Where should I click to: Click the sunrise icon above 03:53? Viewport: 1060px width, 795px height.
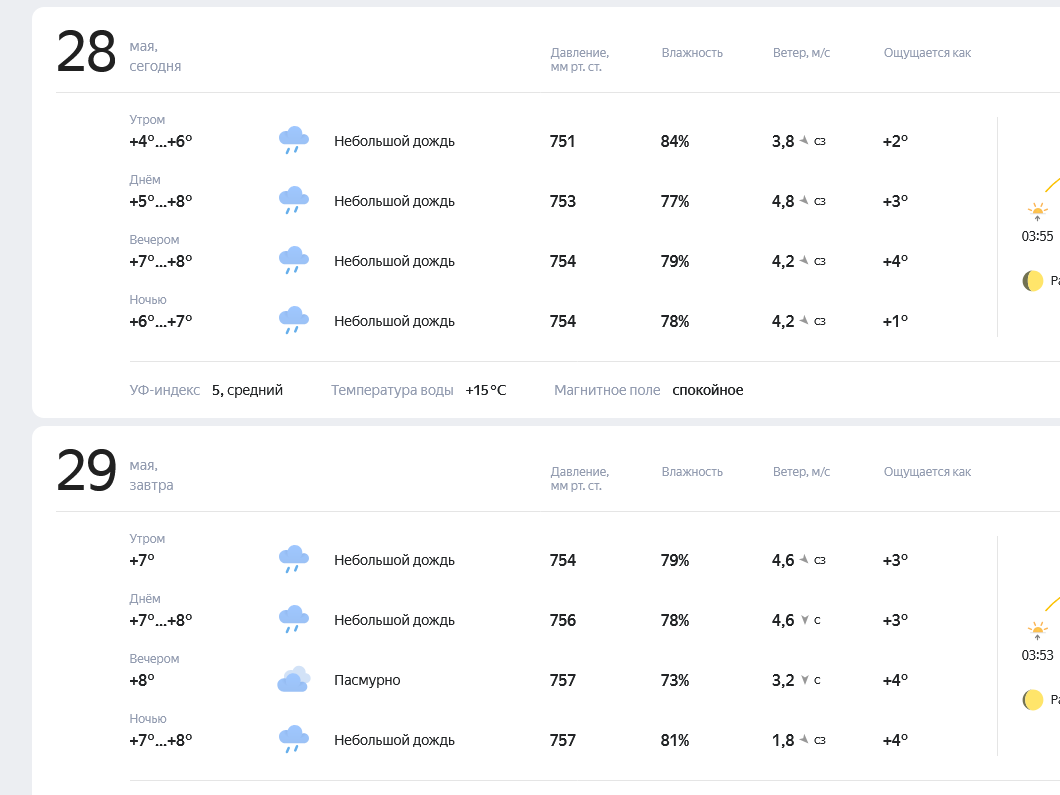[1038, 631]
